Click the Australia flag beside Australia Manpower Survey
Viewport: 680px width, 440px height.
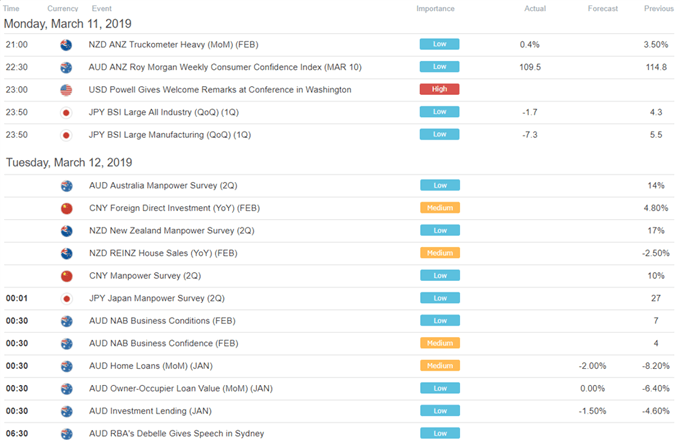click(x=66, y=186)
